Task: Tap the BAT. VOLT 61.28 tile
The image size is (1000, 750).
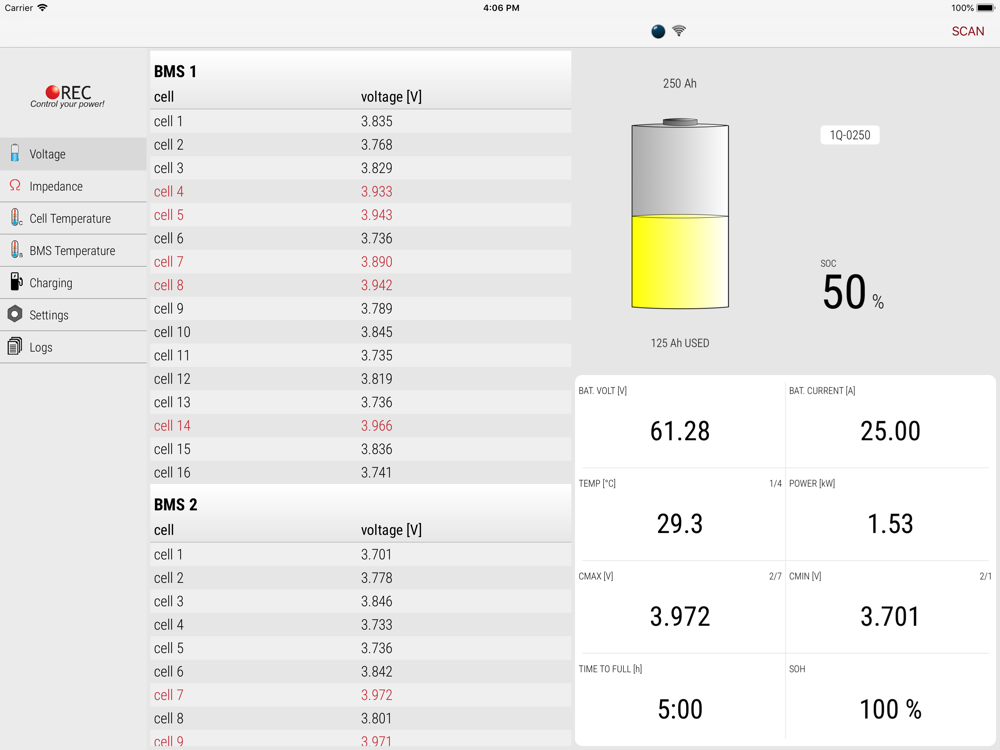Action: 680,422
